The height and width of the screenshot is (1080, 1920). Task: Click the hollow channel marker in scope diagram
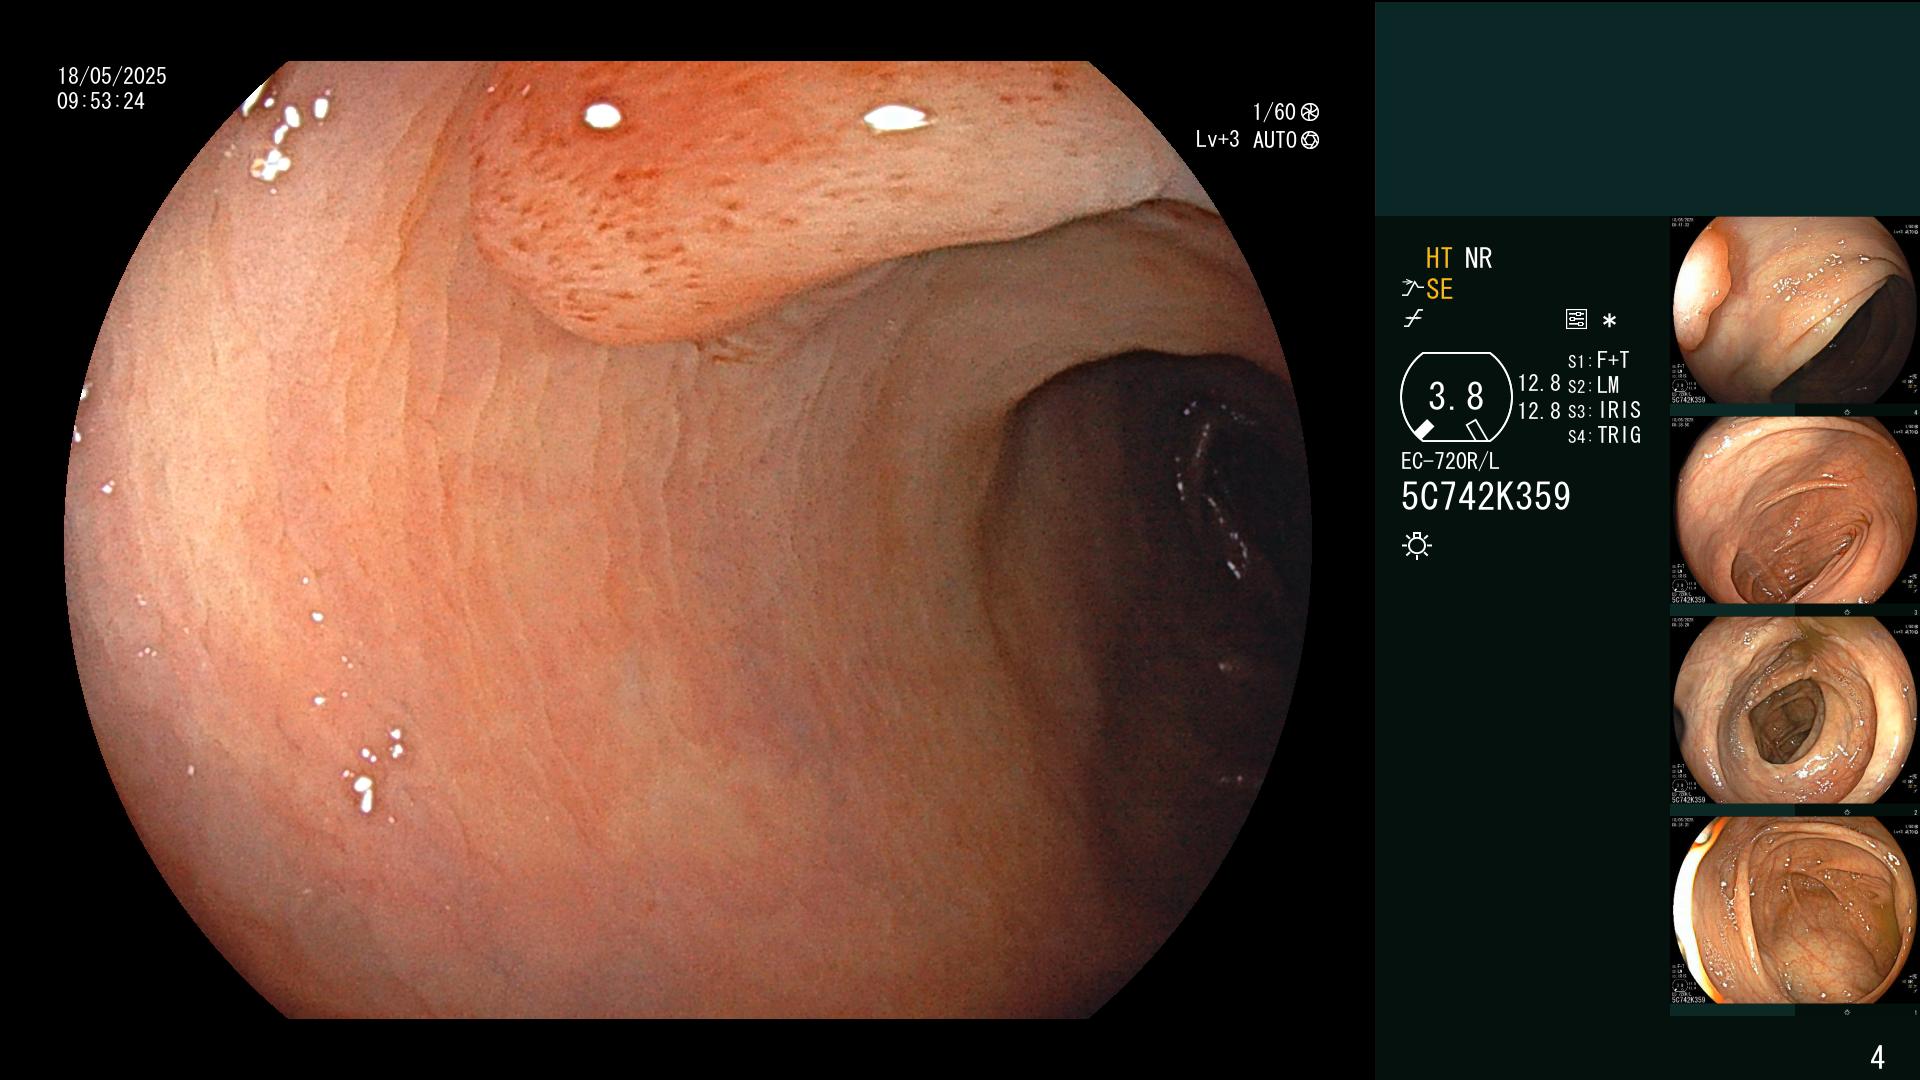click(x=1478, y=430)
